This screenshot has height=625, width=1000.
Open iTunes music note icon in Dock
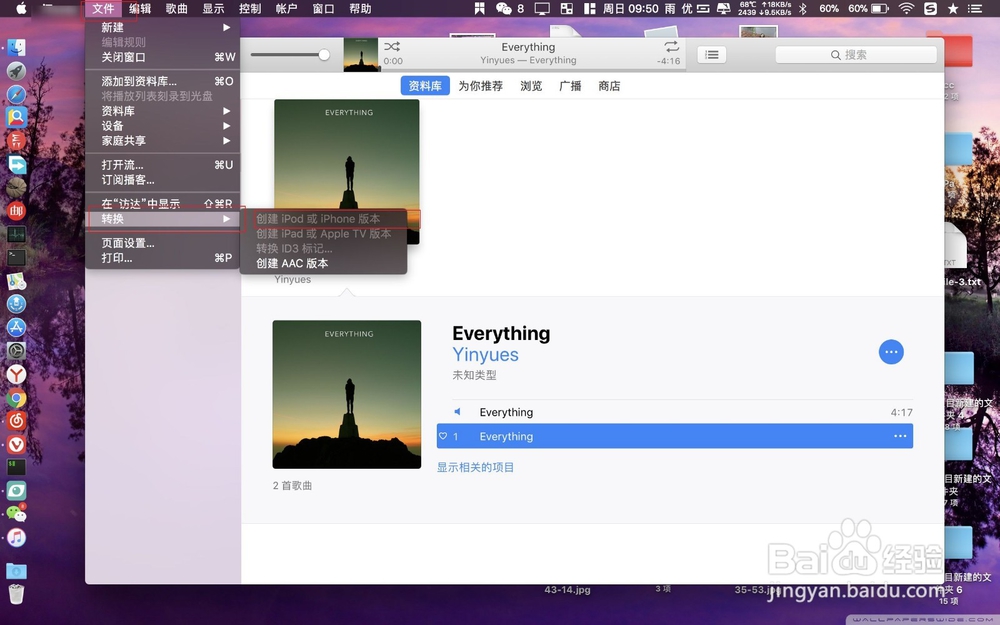[x=16, y=538]
